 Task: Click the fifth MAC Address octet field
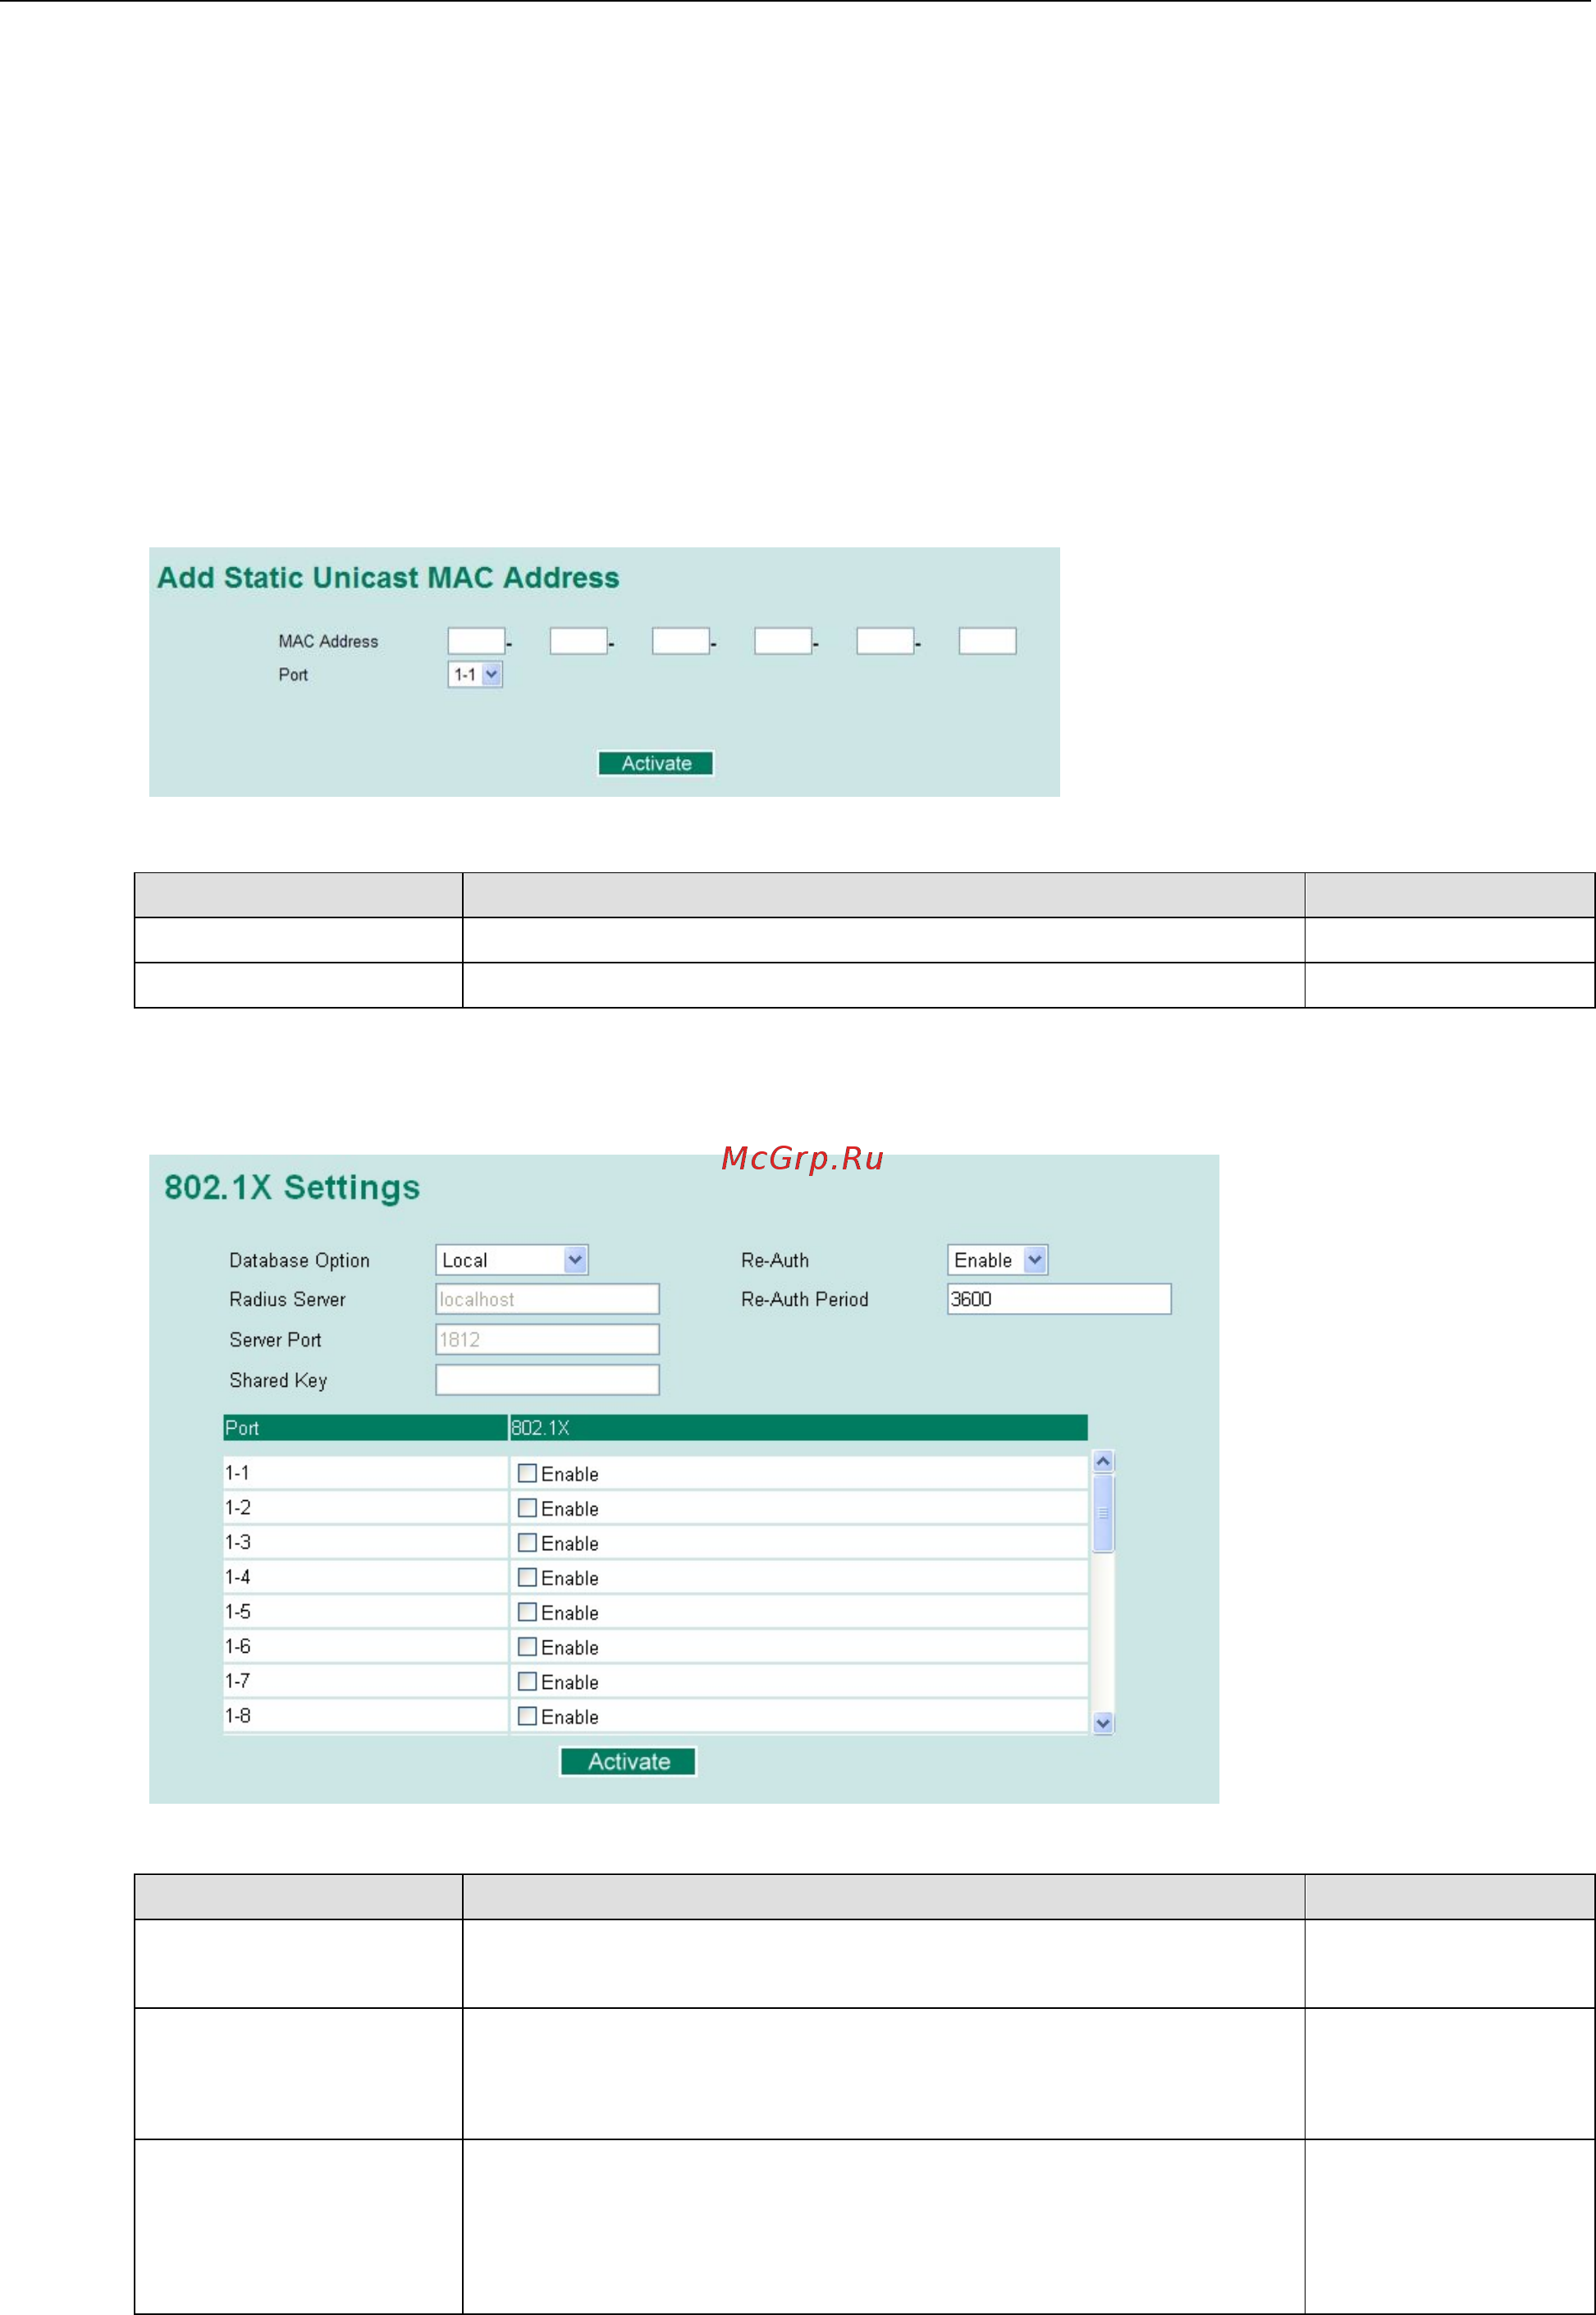[885, 641]
